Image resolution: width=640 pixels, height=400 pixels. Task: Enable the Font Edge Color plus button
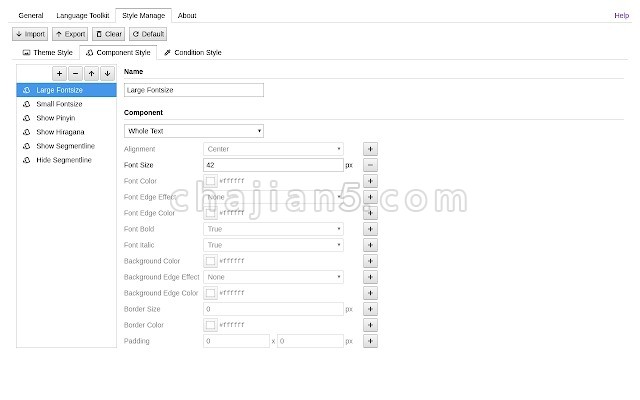(370, 213)
